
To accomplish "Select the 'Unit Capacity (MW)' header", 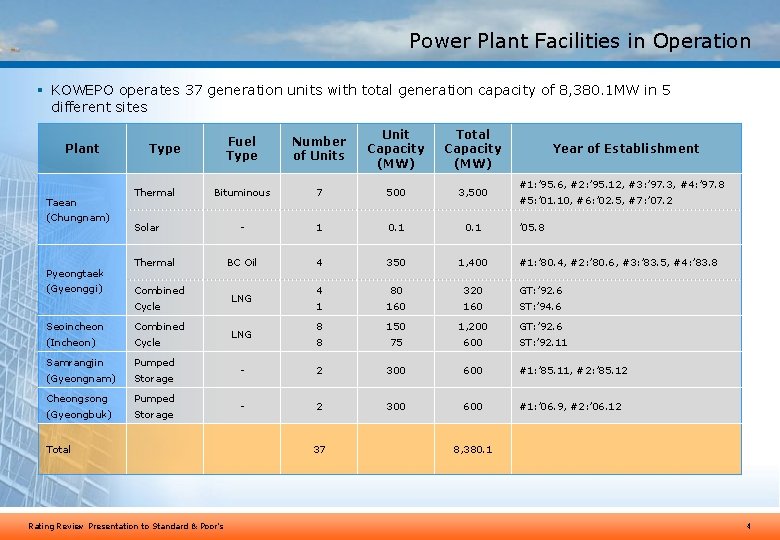I will point(396,148).
